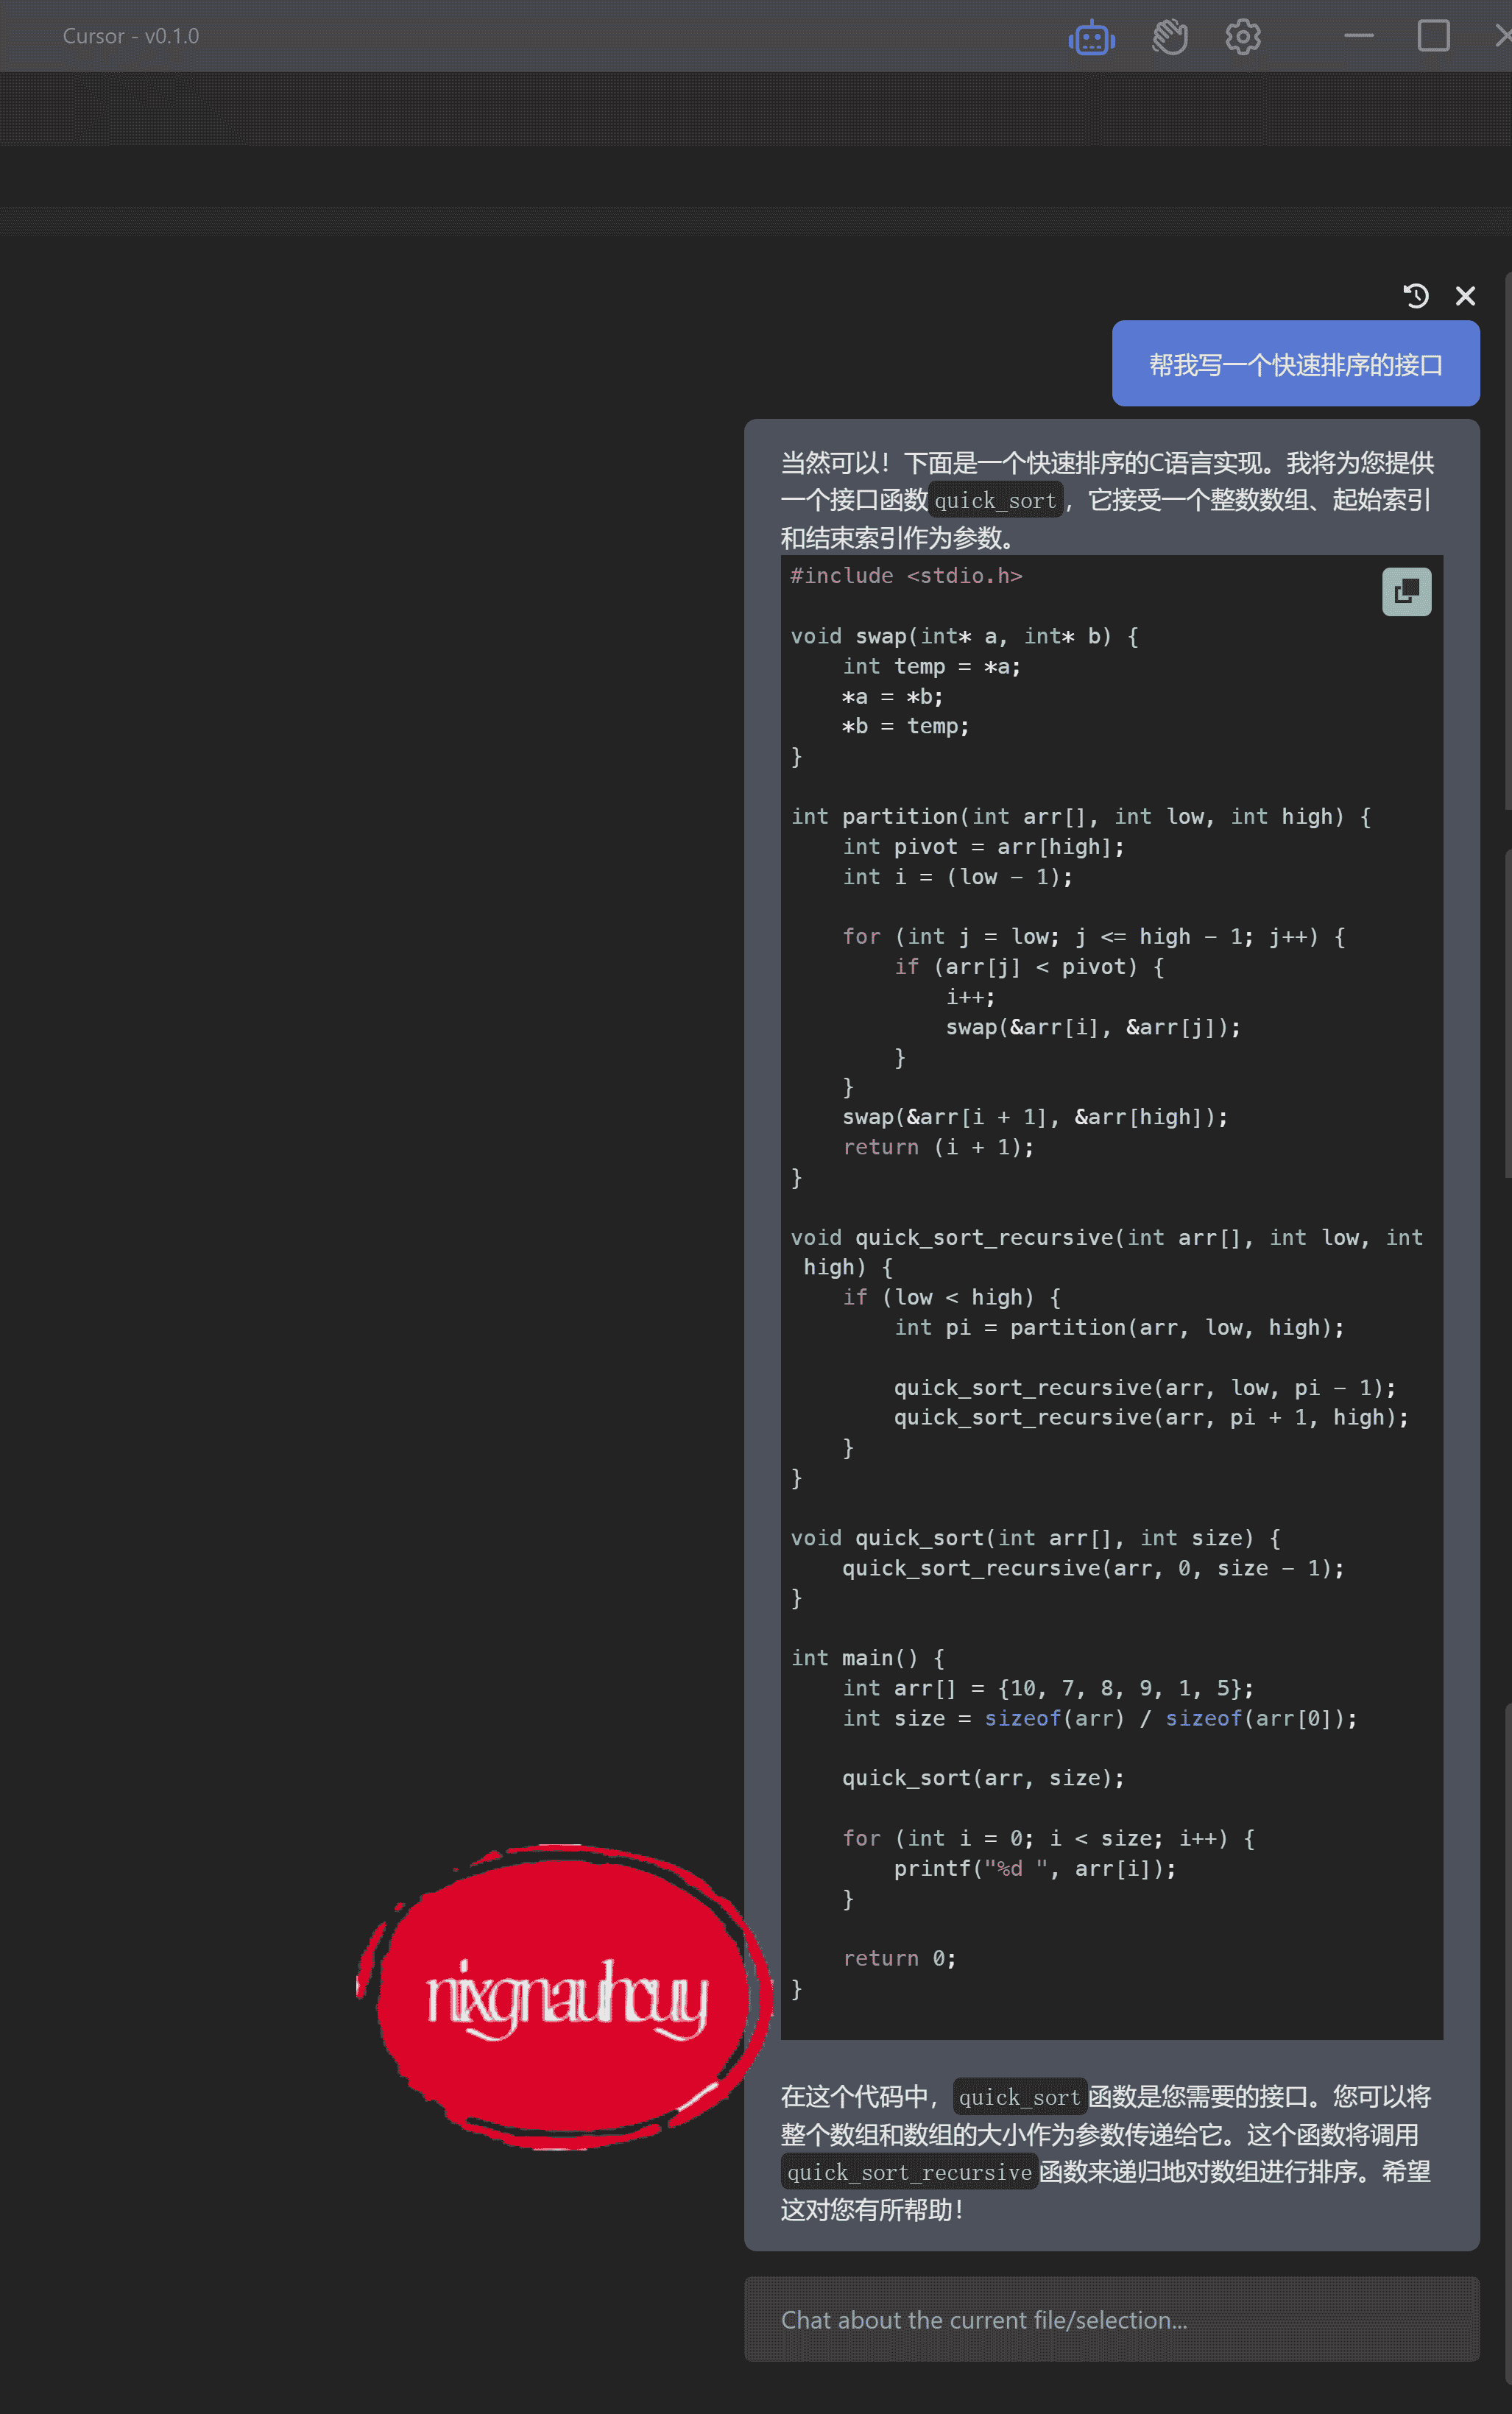Maximize the Cursor window
The image size is (1512, 2414).
[x=1433, y=36]
